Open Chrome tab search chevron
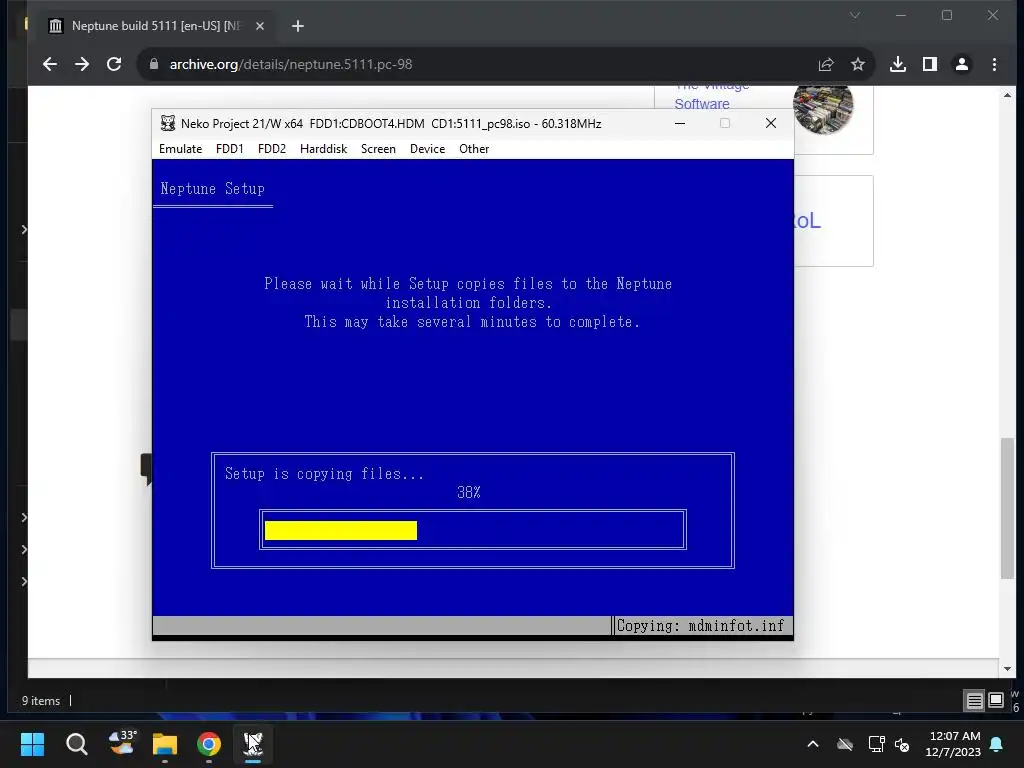The image size is (1024, 768). (854, 15)
